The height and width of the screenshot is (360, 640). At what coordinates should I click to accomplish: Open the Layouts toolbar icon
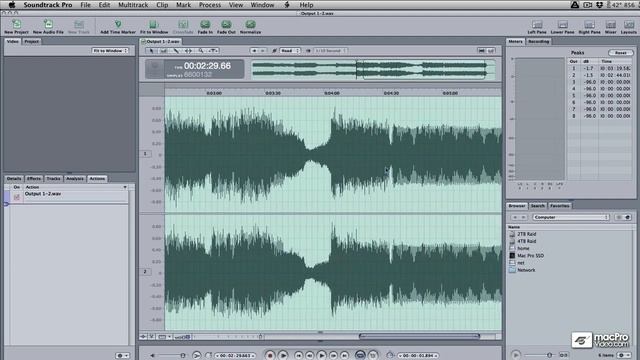point(629,24)
